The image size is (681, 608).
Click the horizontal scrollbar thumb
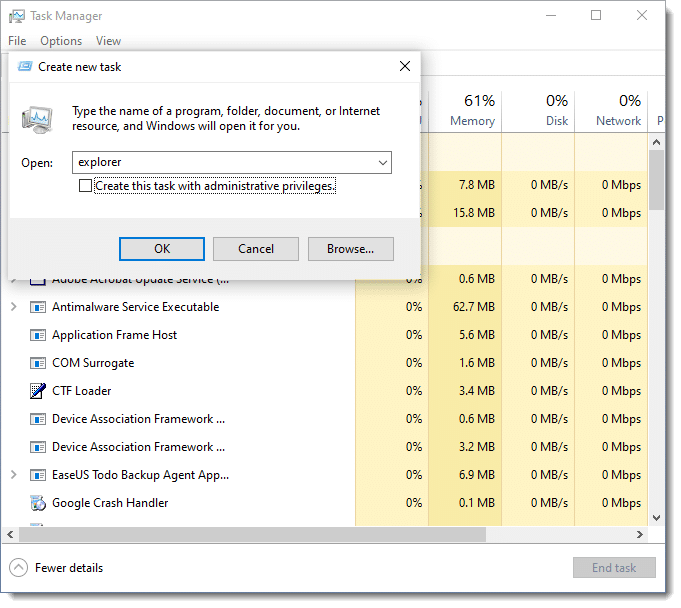pos(252,535)
